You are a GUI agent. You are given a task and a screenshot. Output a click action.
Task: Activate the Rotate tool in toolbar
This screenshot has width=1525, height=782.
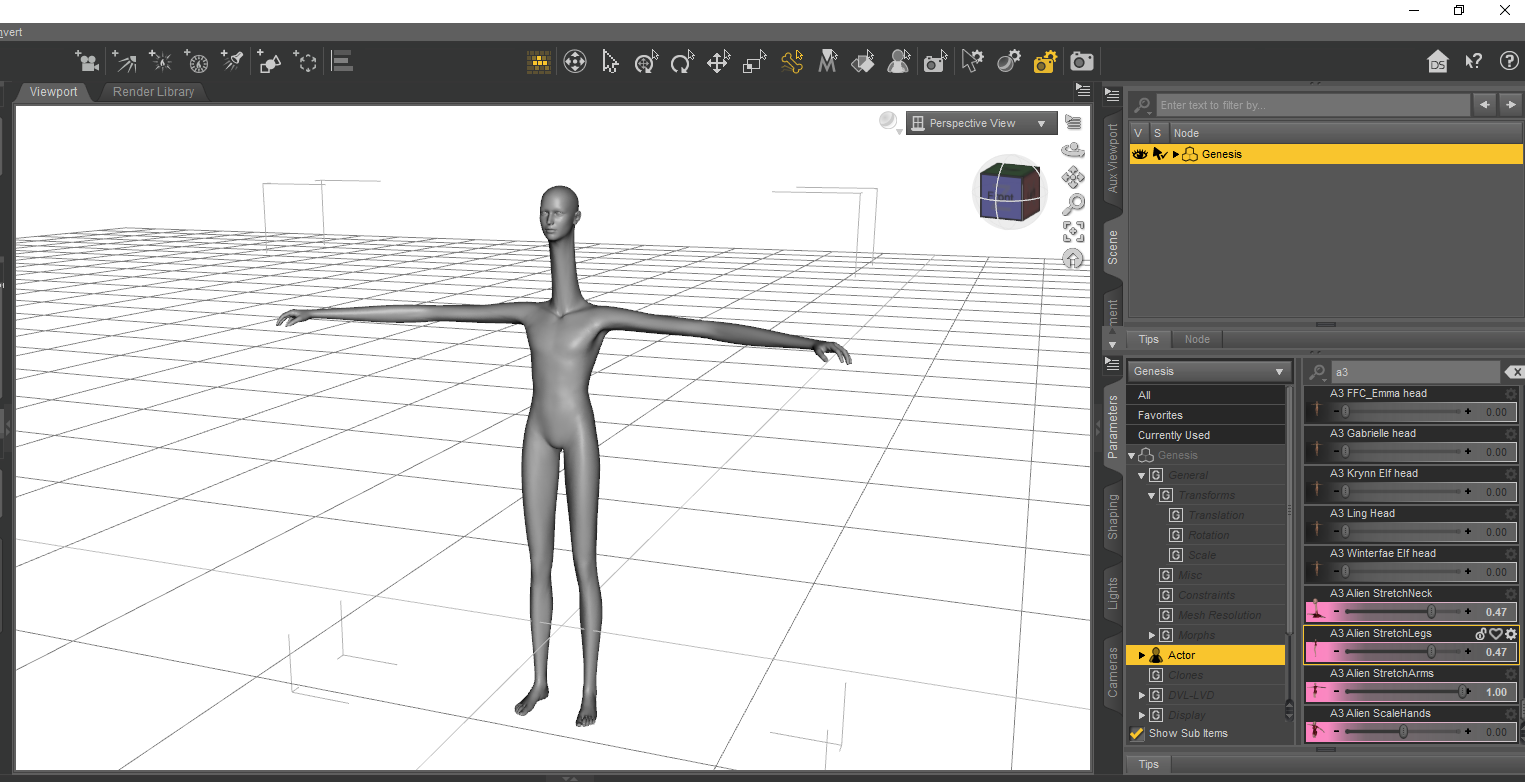point(682,63)
